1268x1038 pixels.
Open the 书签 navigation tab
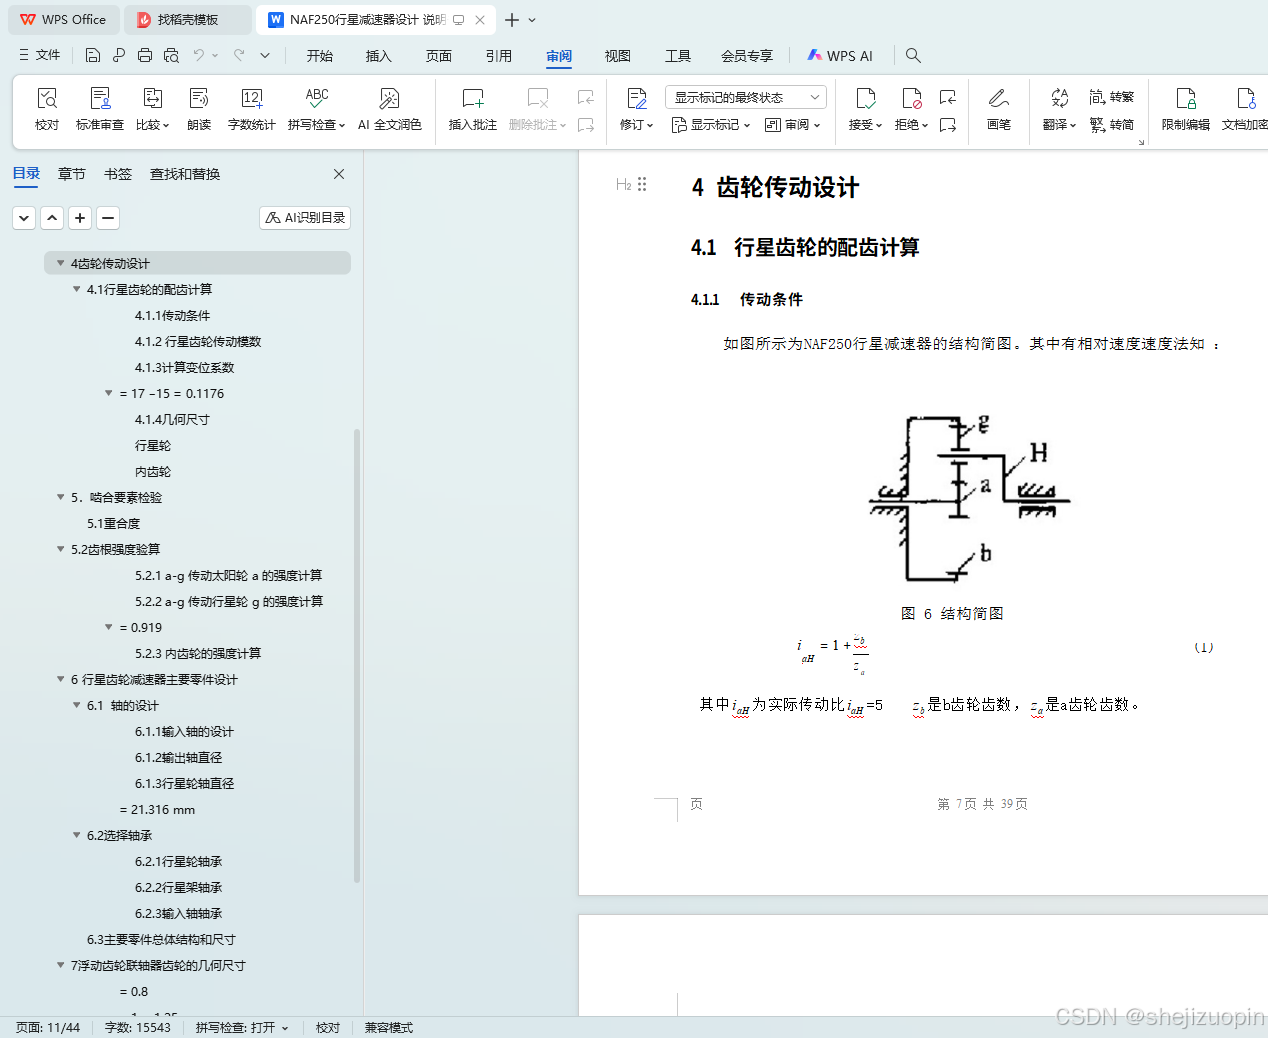[x=118, y=174]
